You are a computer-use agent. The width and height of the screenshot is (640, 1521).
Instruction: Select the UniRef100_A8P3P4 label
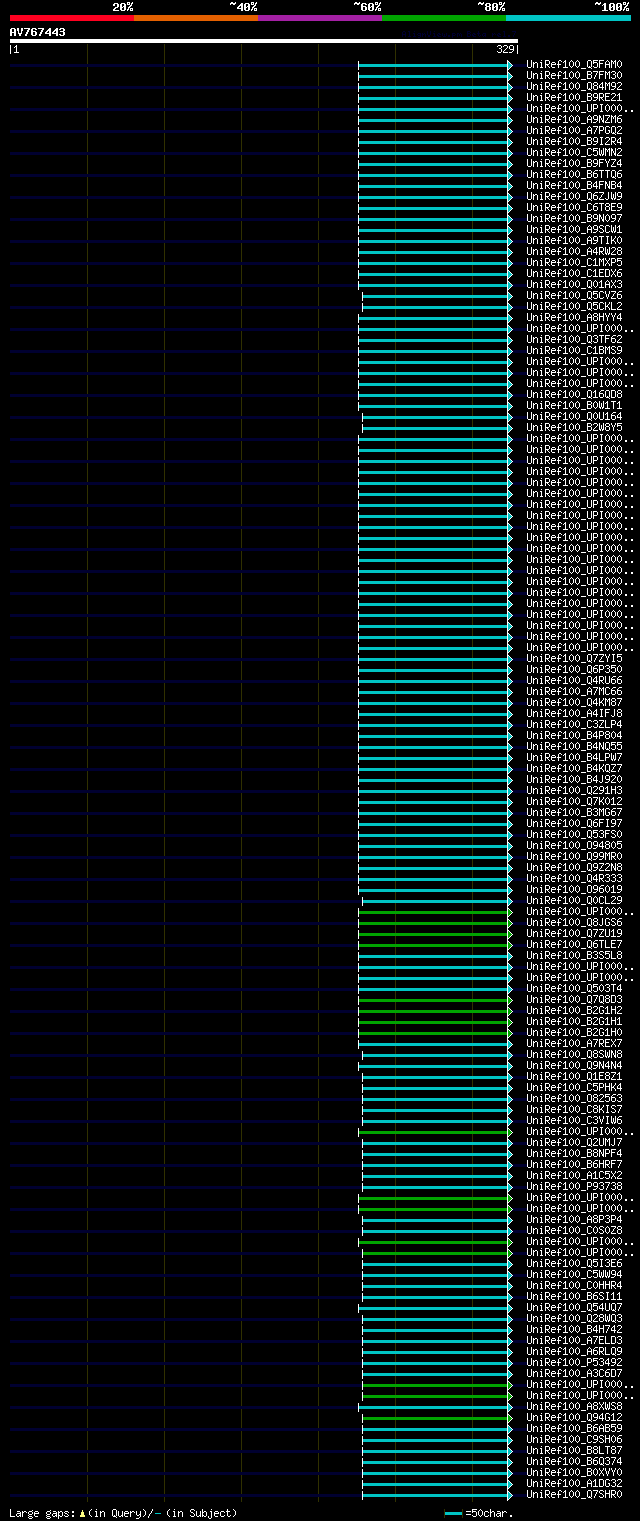[574, 1220]
